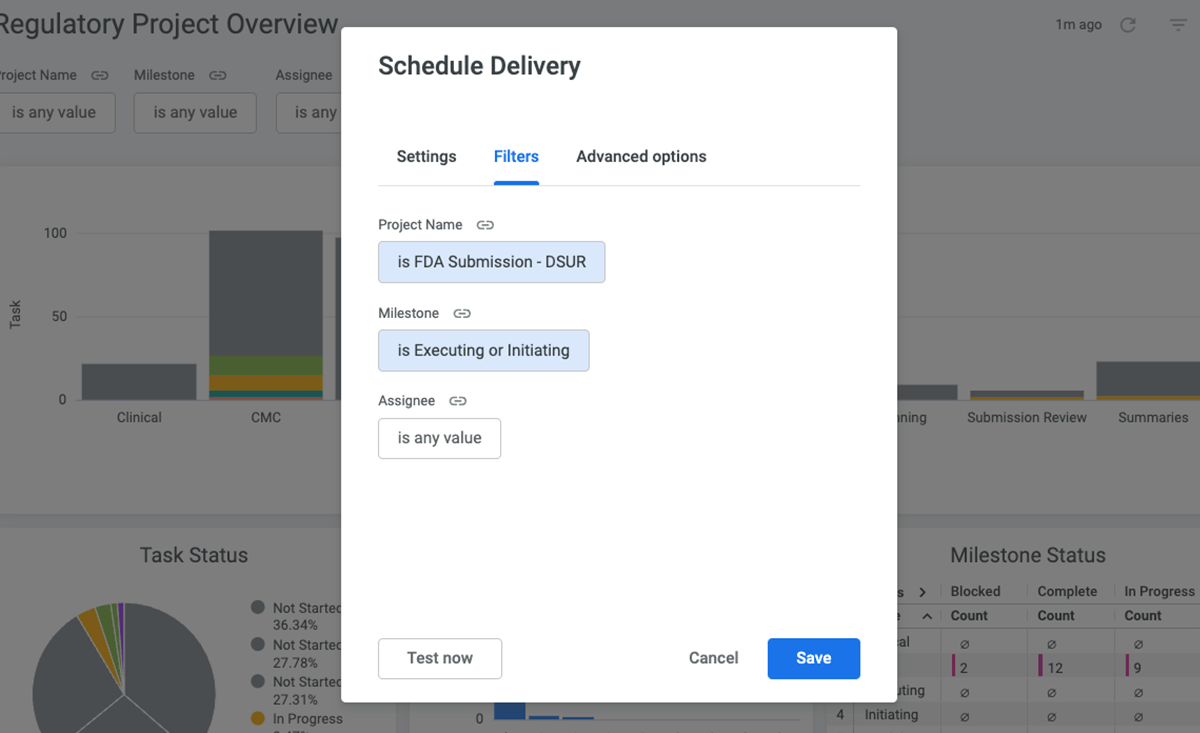Open the Assignee 'is any value' dropdown in modal
Screen dimensions: 1200x733
(x=439, y=438)
